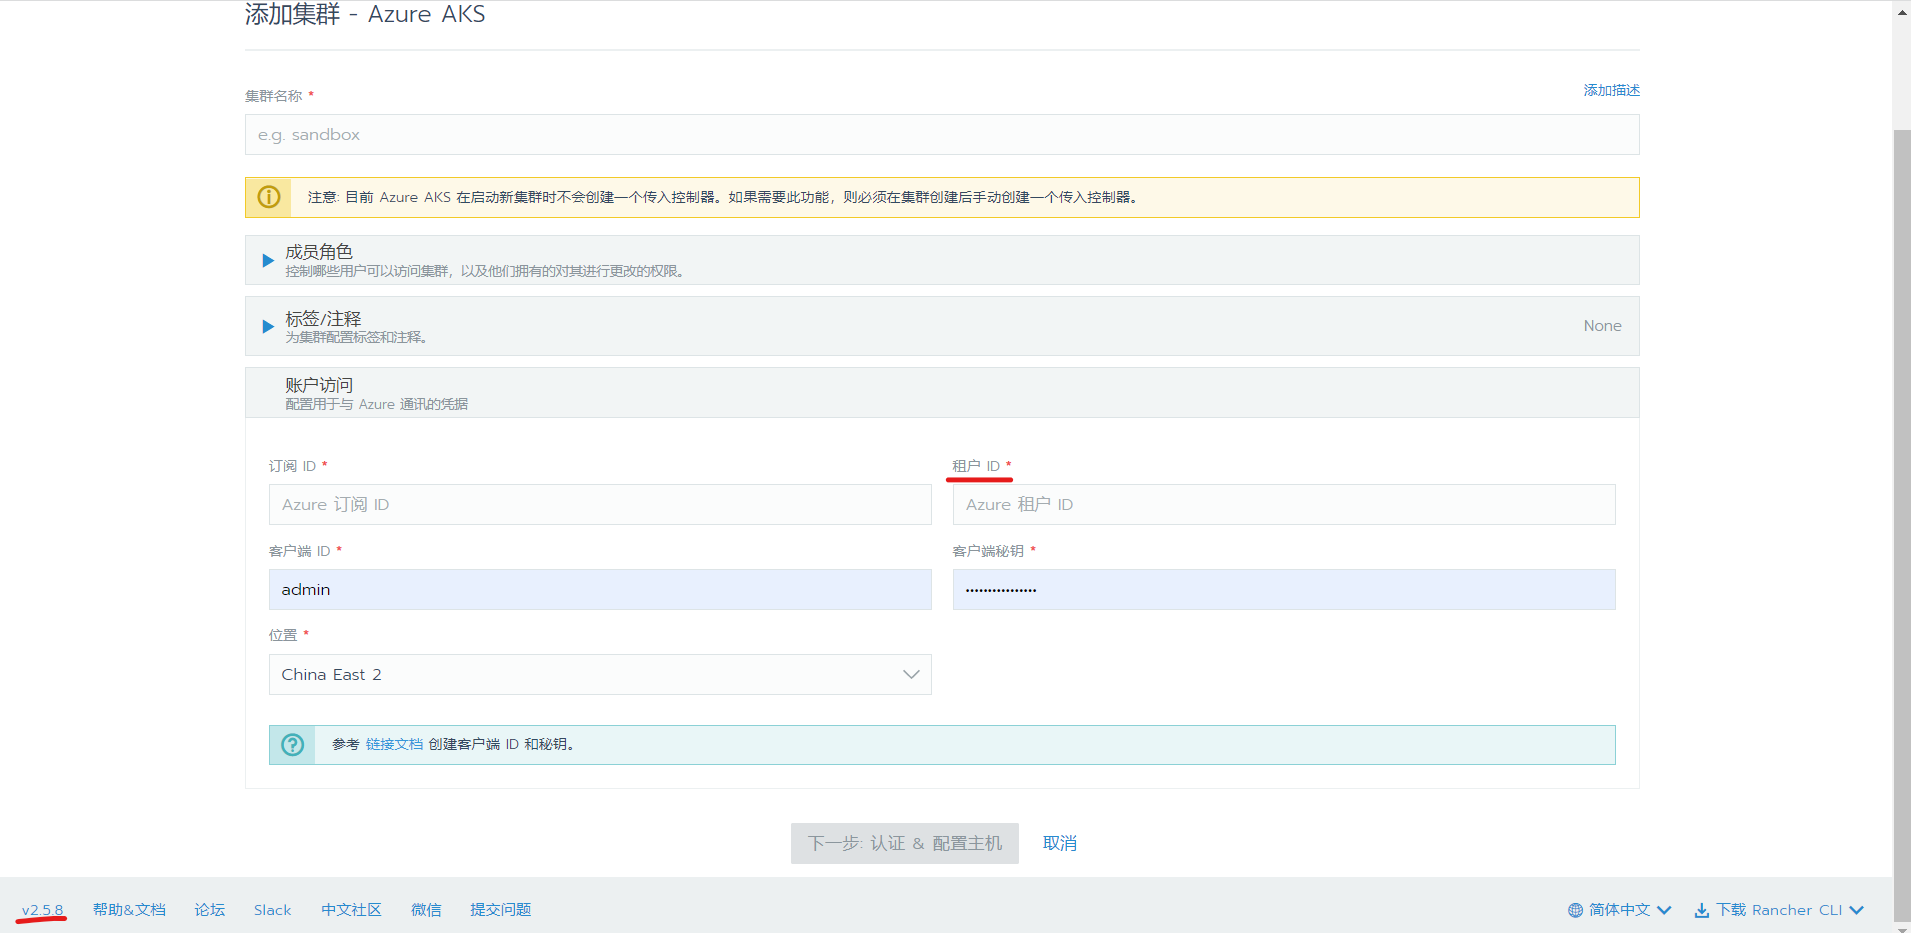Open the 位置 dropdown showing China East 2
The width and height of the screenshot is (1911, 933).
[x=600, y=675]
